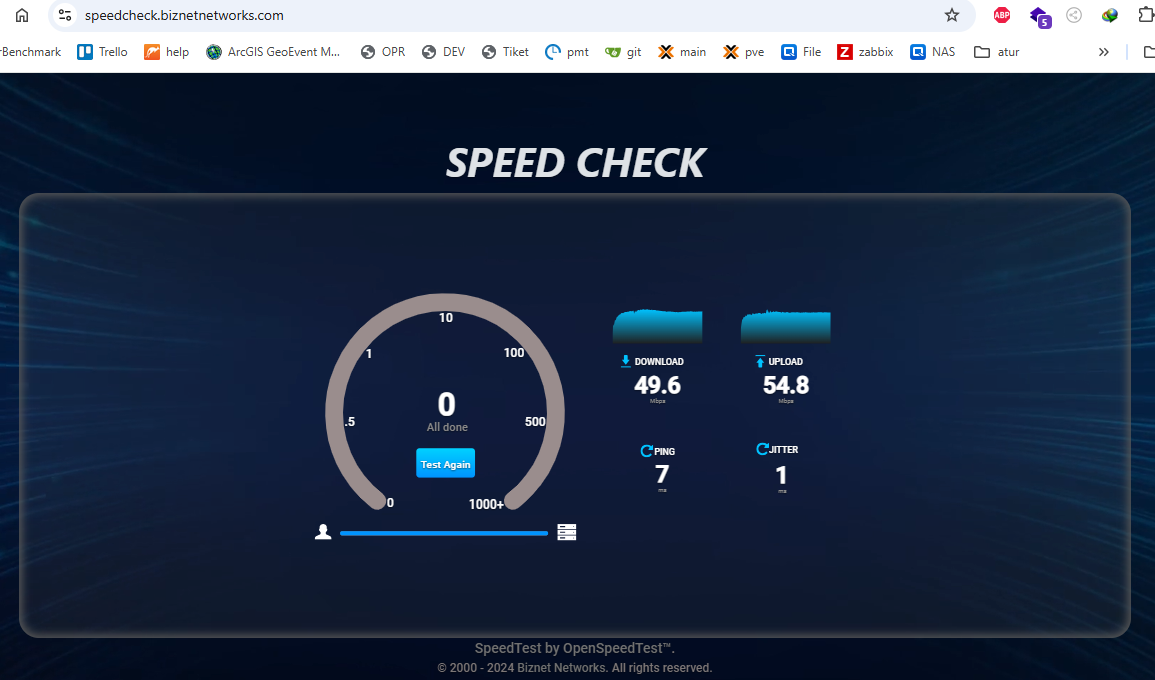The image size is (1155, 680).
Task: Click the Test Again button
Action: 446,463
